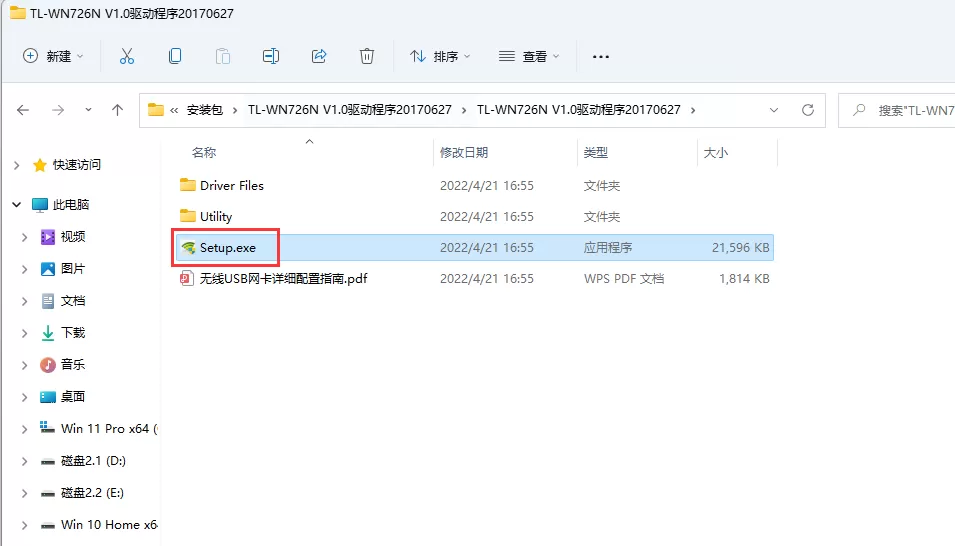Go up one folder level
Viewport: 955px width, 546px height.
(x=118, y=110)
